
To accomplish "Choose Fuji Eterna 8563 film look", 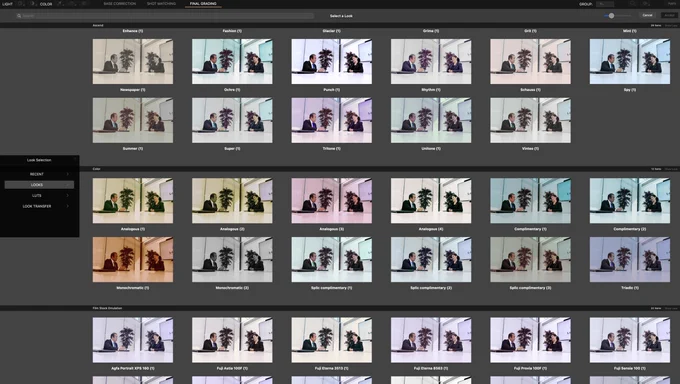I will pos(431,340).
